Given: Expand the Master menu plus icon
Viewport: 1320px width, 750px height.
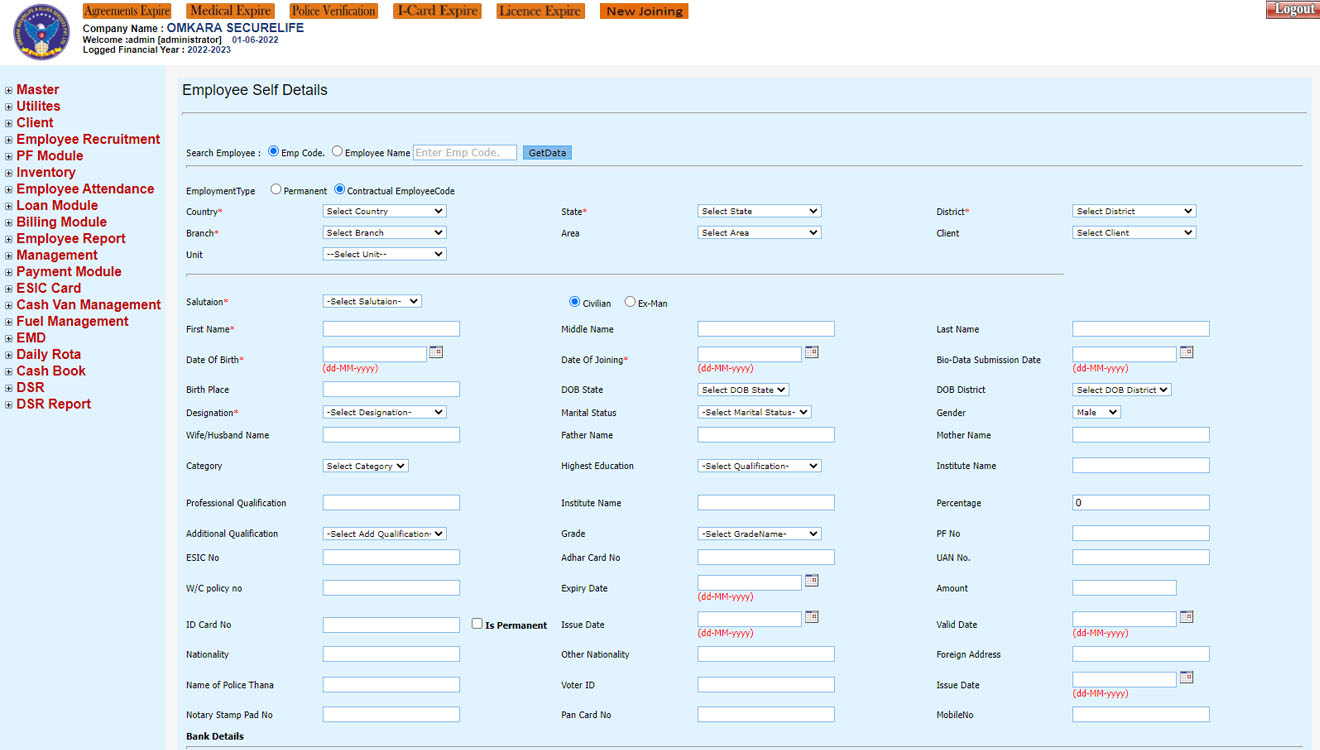Looking at the screenshot, I should (x=9, y=90).
